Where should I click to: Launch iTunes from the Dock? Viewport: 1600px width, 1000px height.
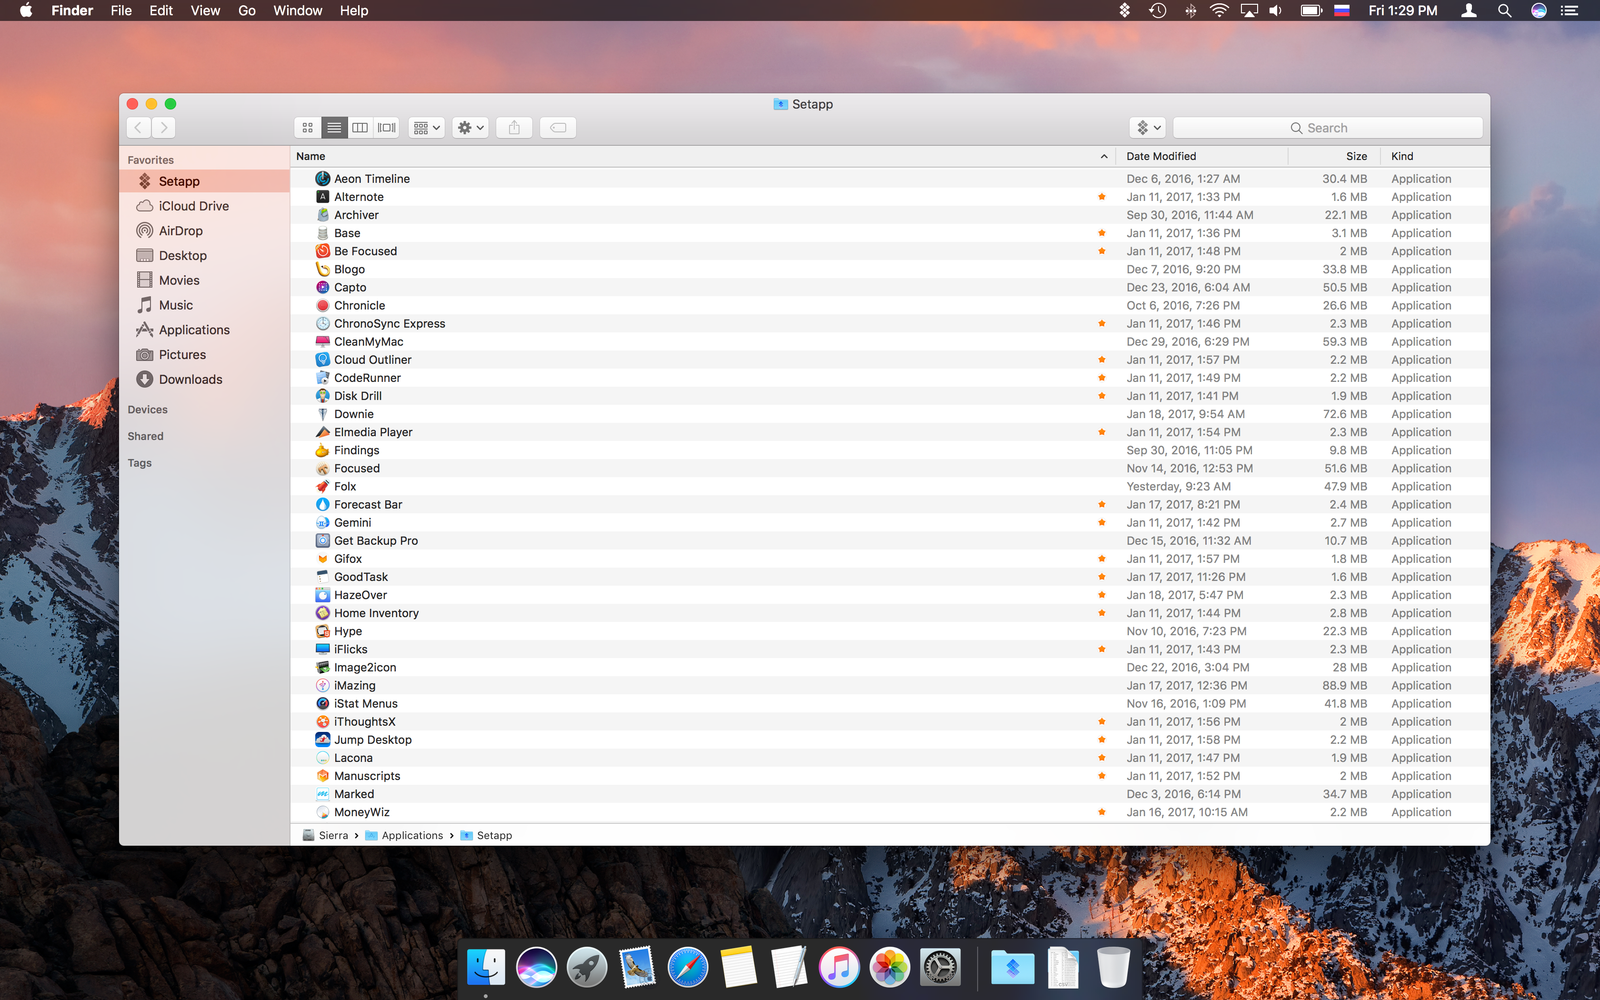pyautogui.click(x=839, y=967)
